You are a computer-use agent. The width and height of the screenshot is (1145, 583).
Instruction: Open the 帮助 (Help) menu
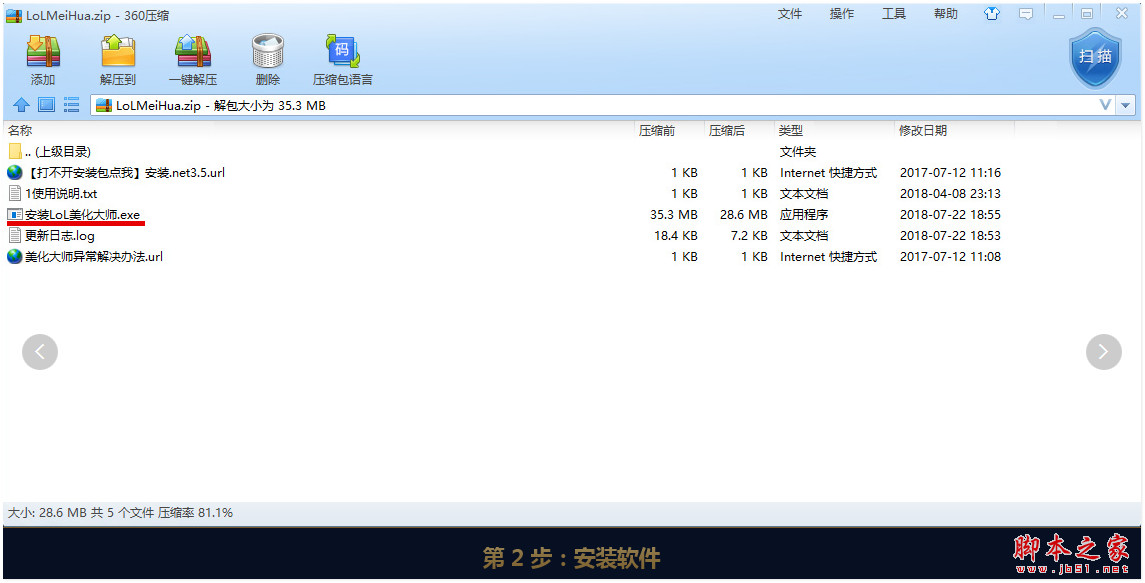click(x=946, y=14)
